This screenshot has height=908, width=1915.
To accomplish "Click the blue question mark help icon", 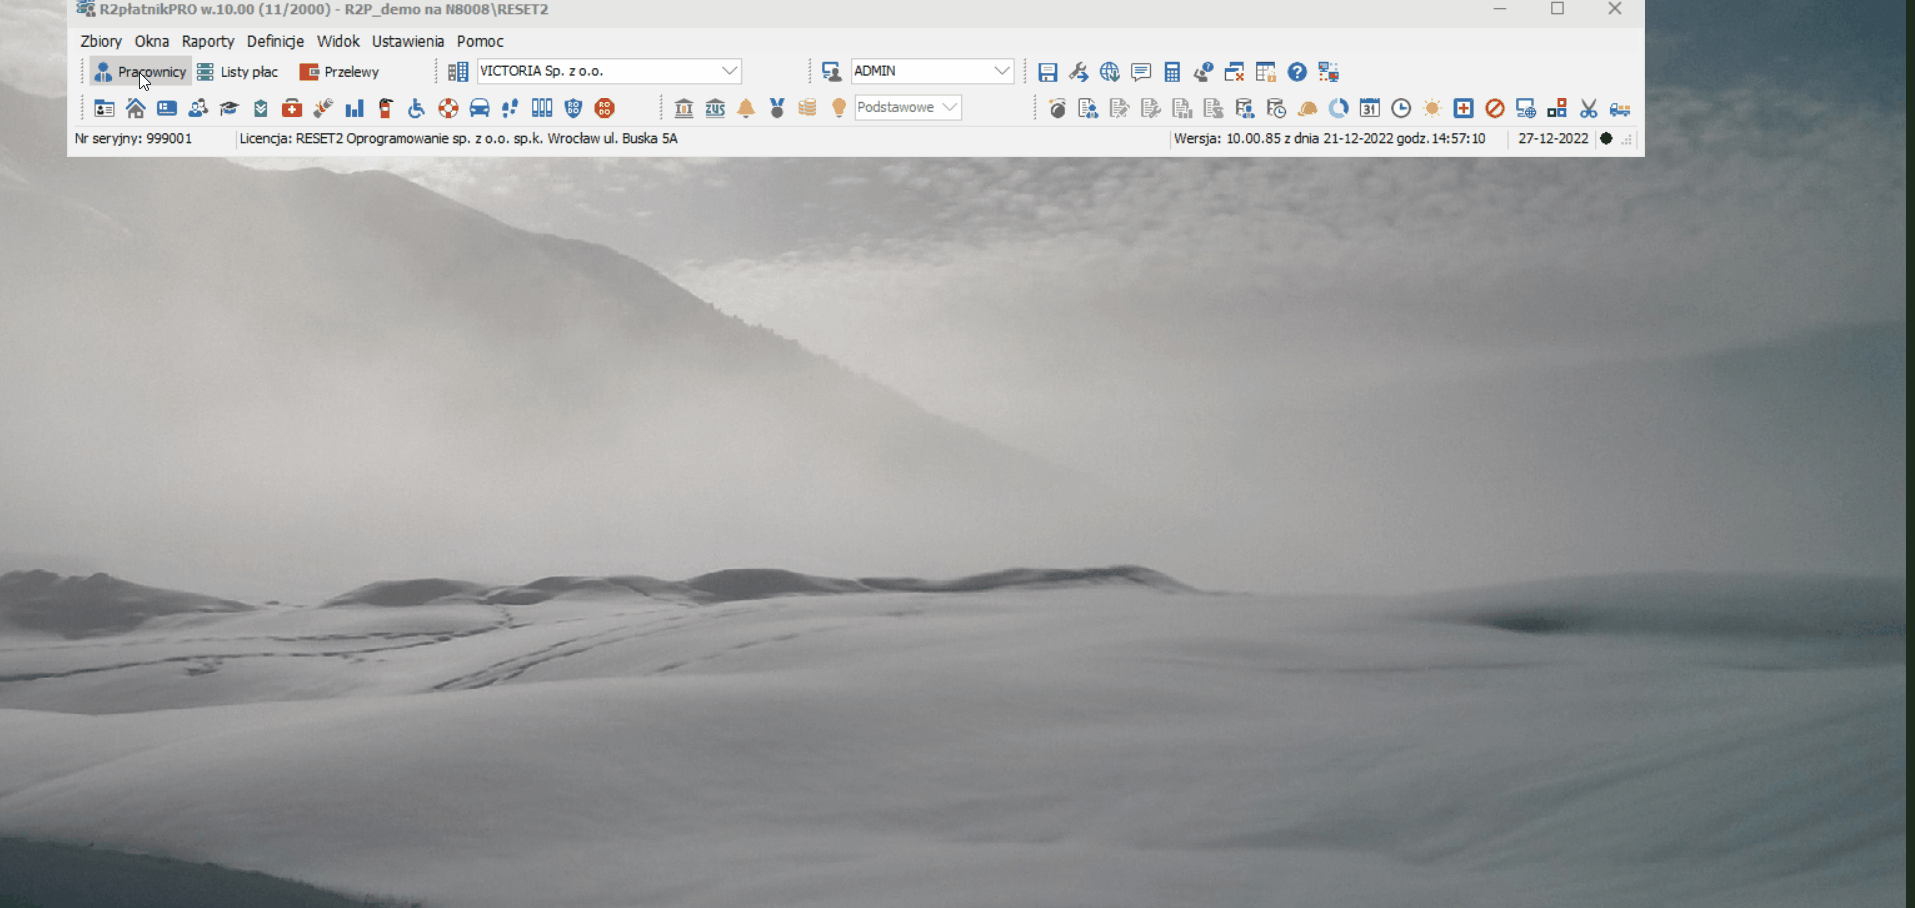I will click(x=1297, y=72).
